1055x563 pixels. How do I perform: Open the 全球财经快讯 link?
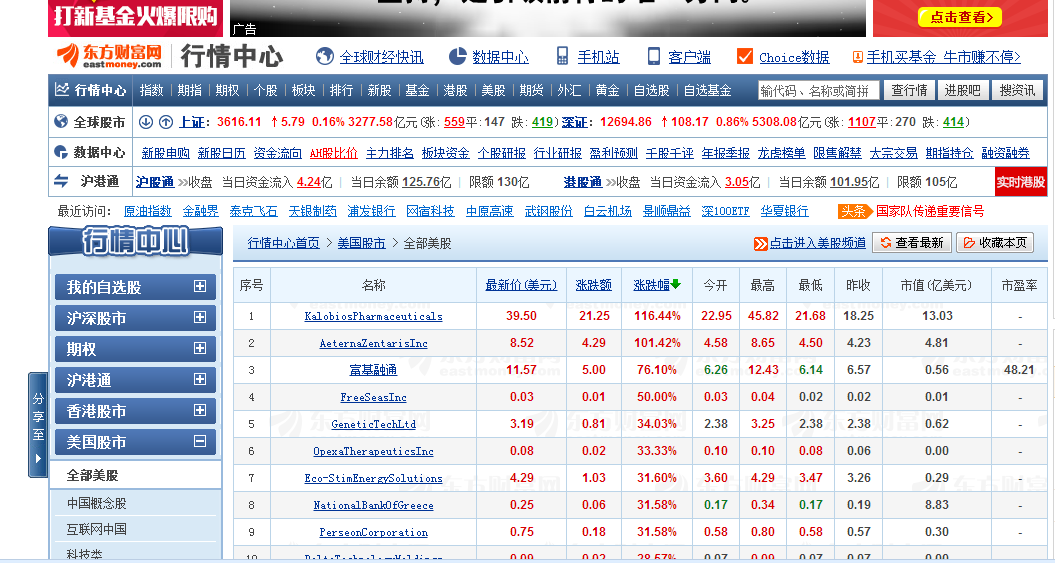coord(381,57)
